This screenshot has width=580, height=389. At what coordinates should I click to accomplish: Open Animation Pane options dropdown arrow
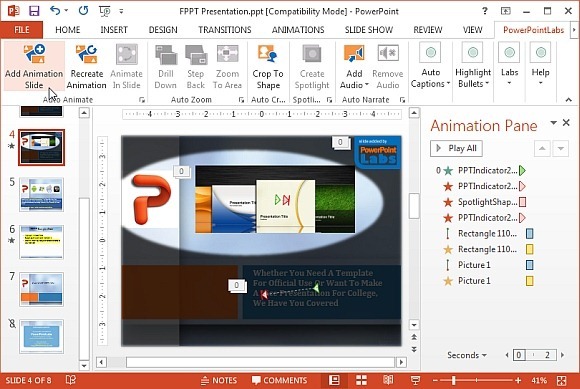pos(553,123)
